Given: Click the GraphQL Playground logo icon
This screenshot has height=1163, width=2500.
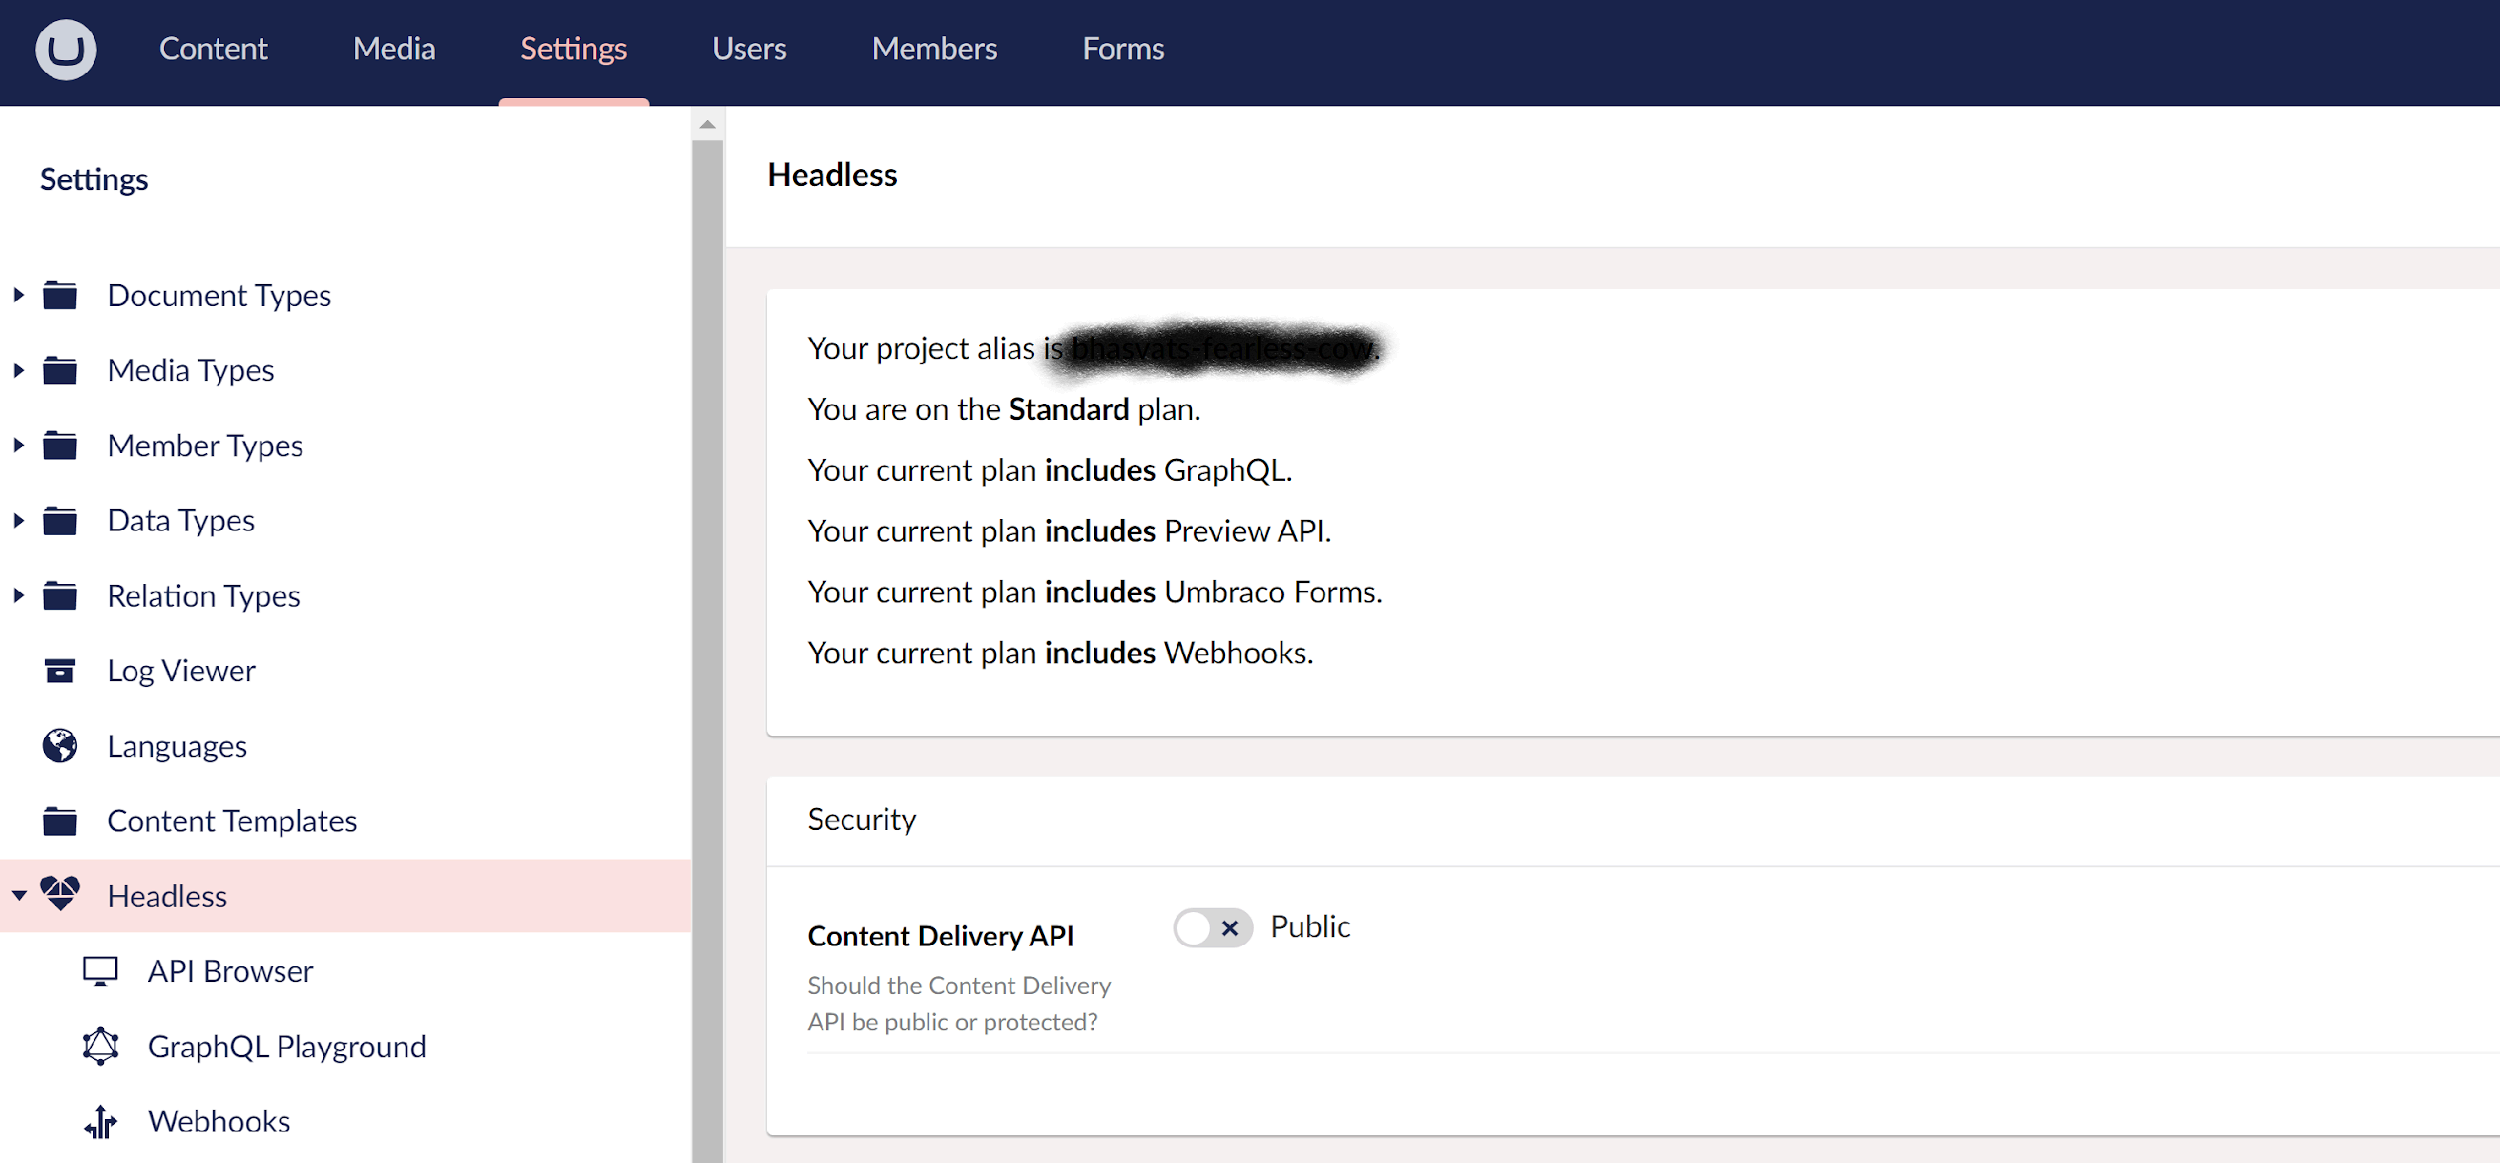Looking at the screenshot, I should (x=100, y=1046).
